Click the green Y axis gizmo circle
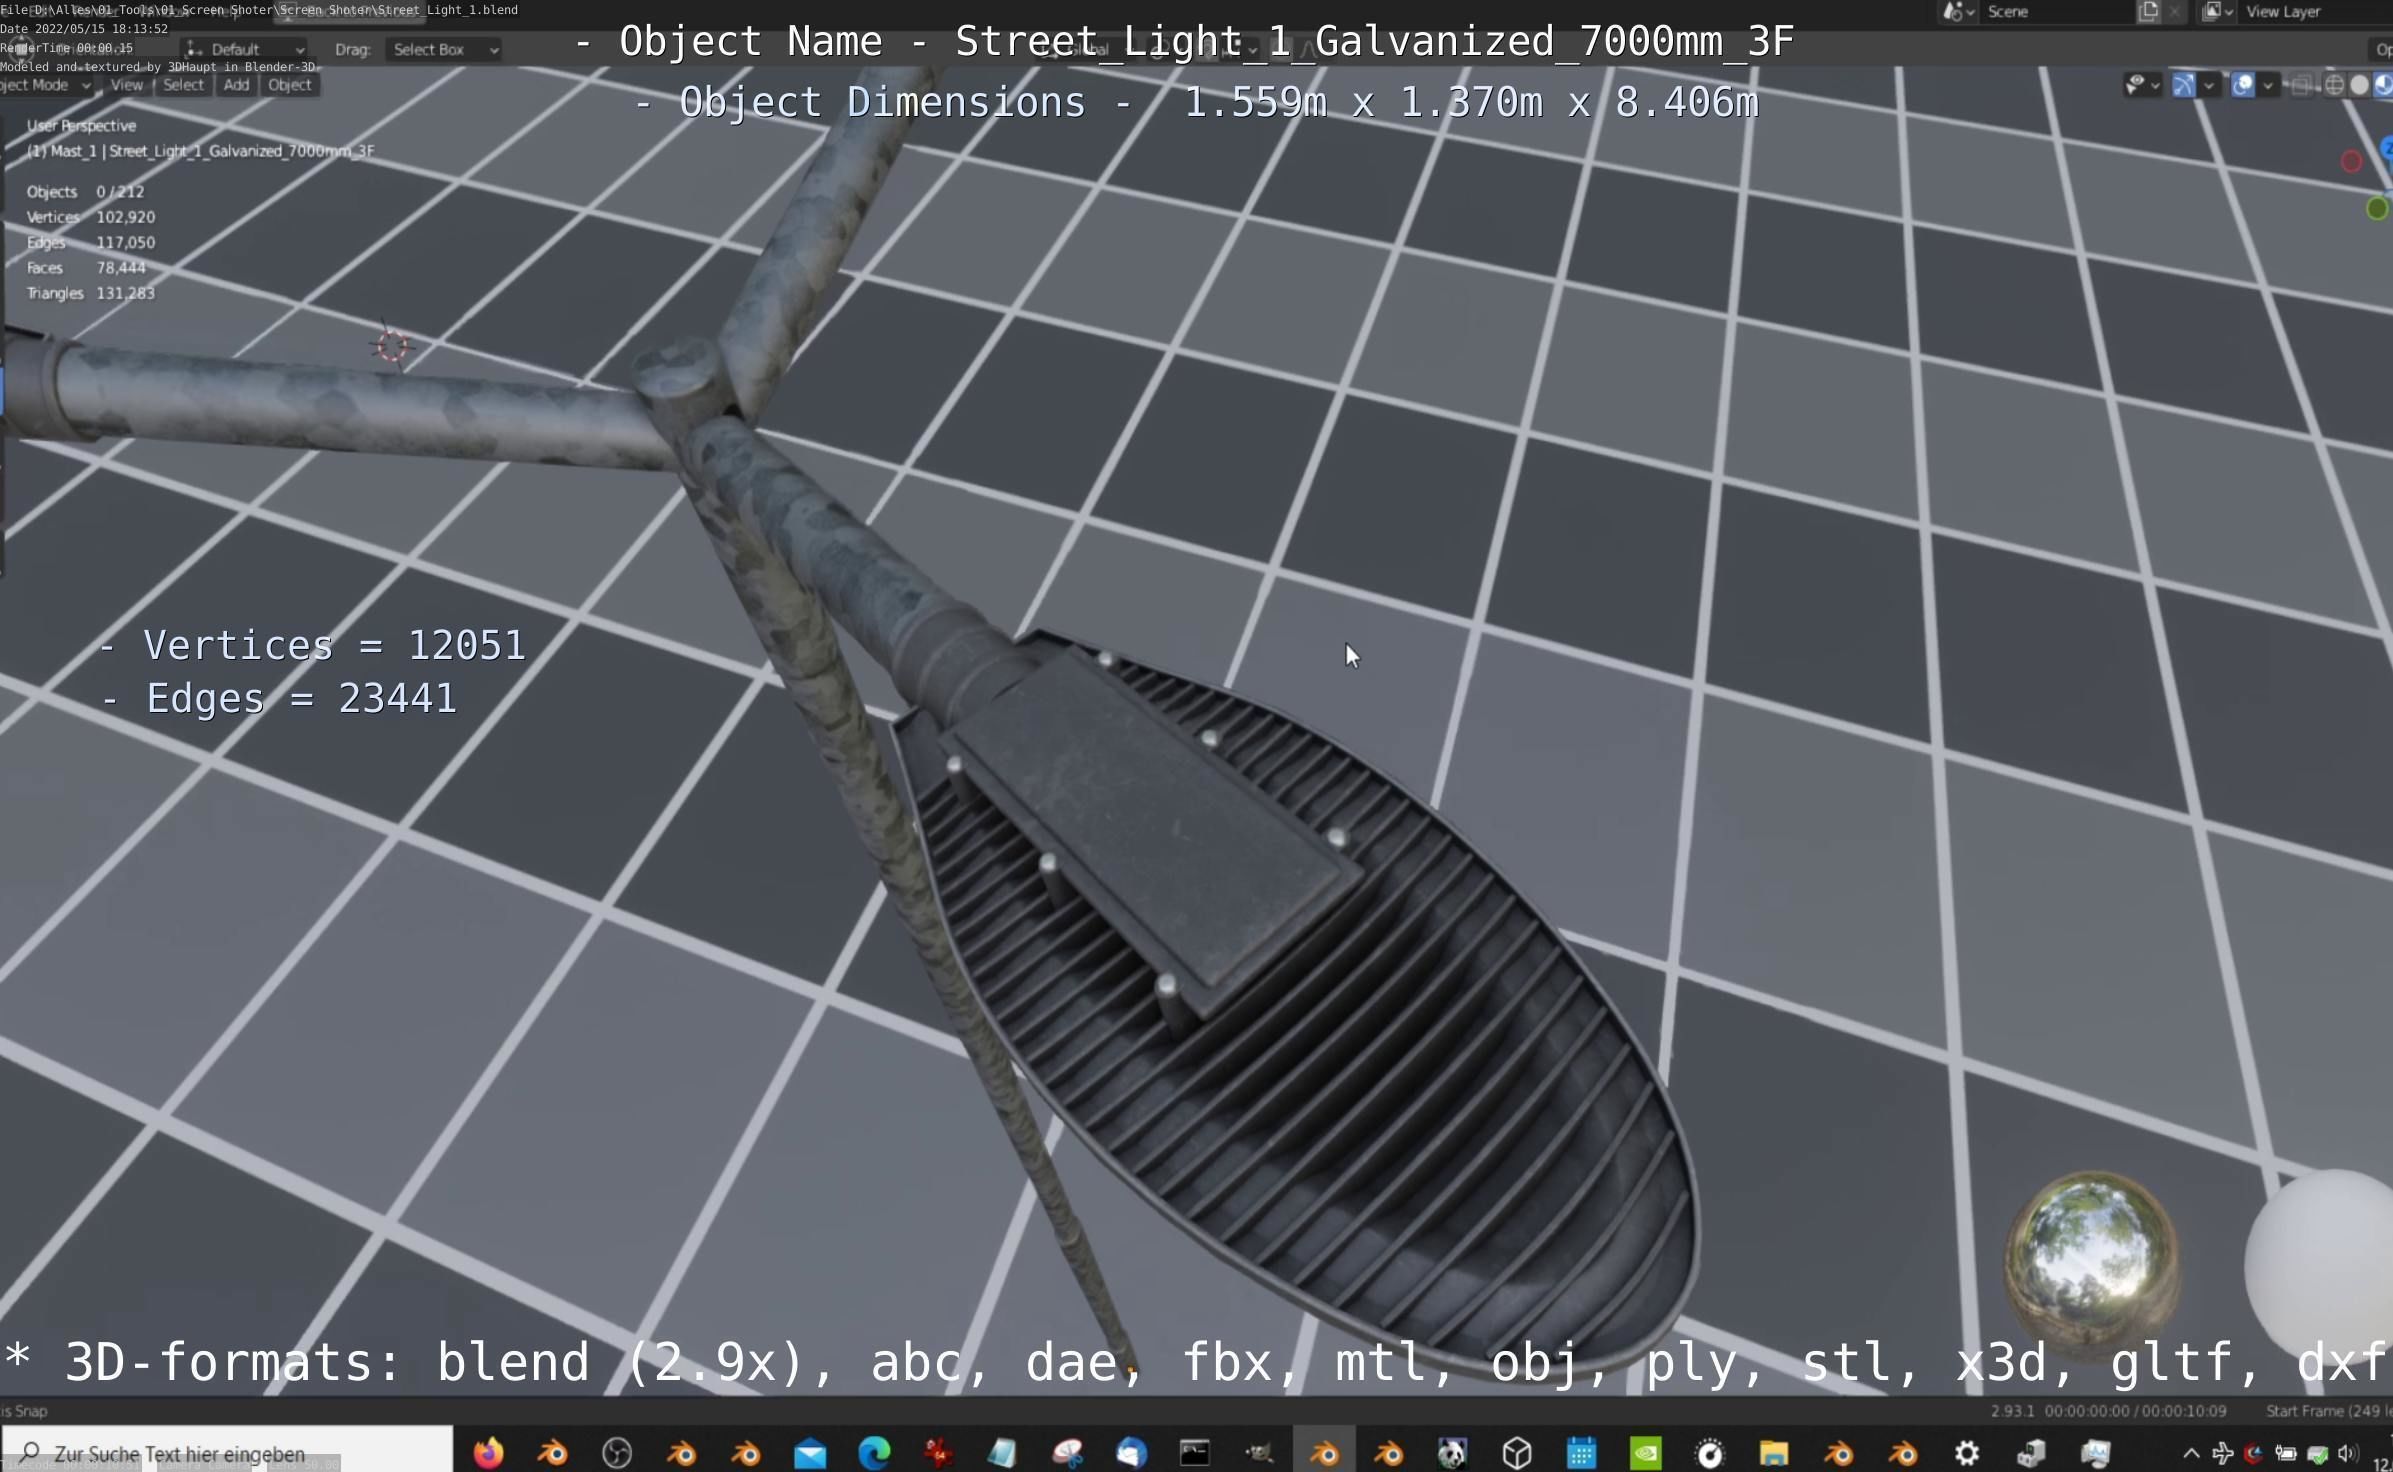 [x=2378, y=208]
